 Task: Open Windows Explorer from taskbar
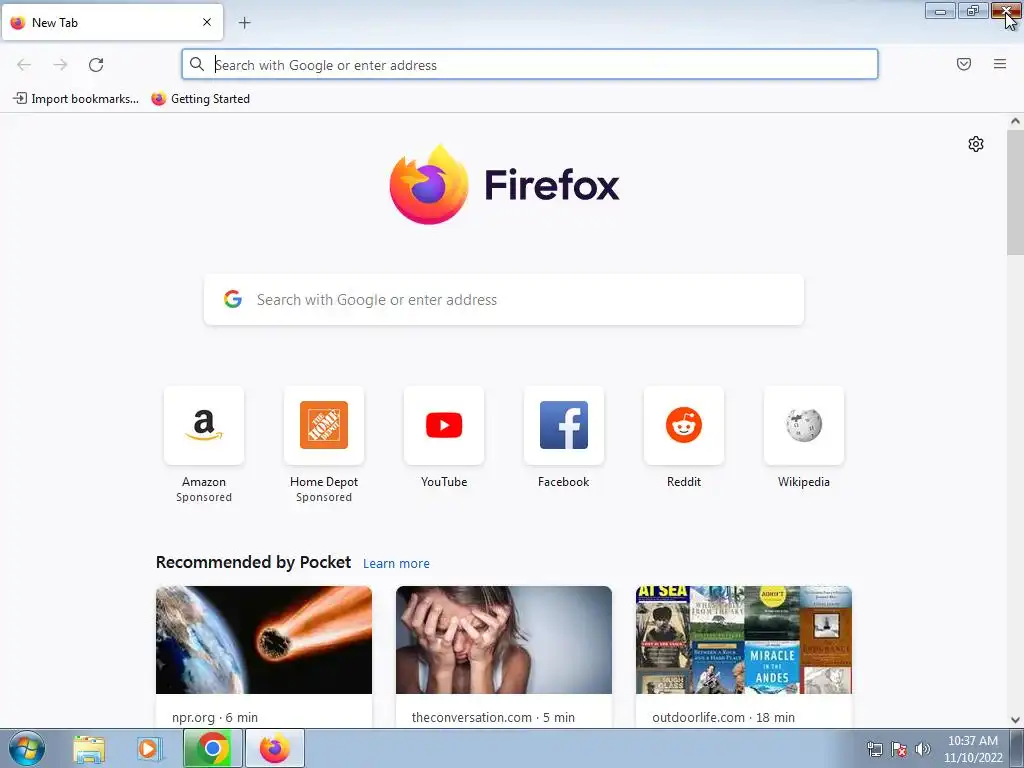pos(89,749)
